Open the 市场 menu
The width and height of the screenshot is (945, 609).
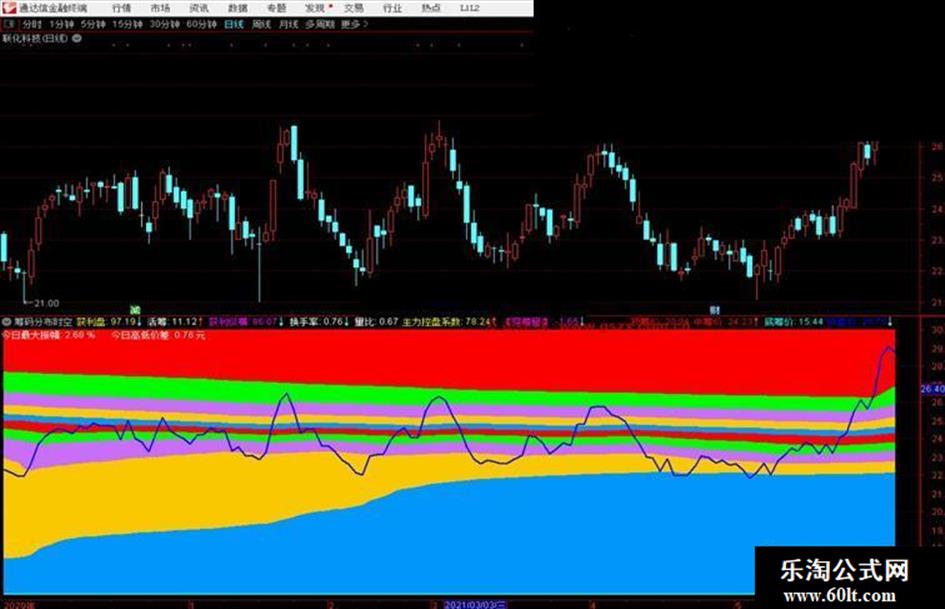tap(160, 8)
